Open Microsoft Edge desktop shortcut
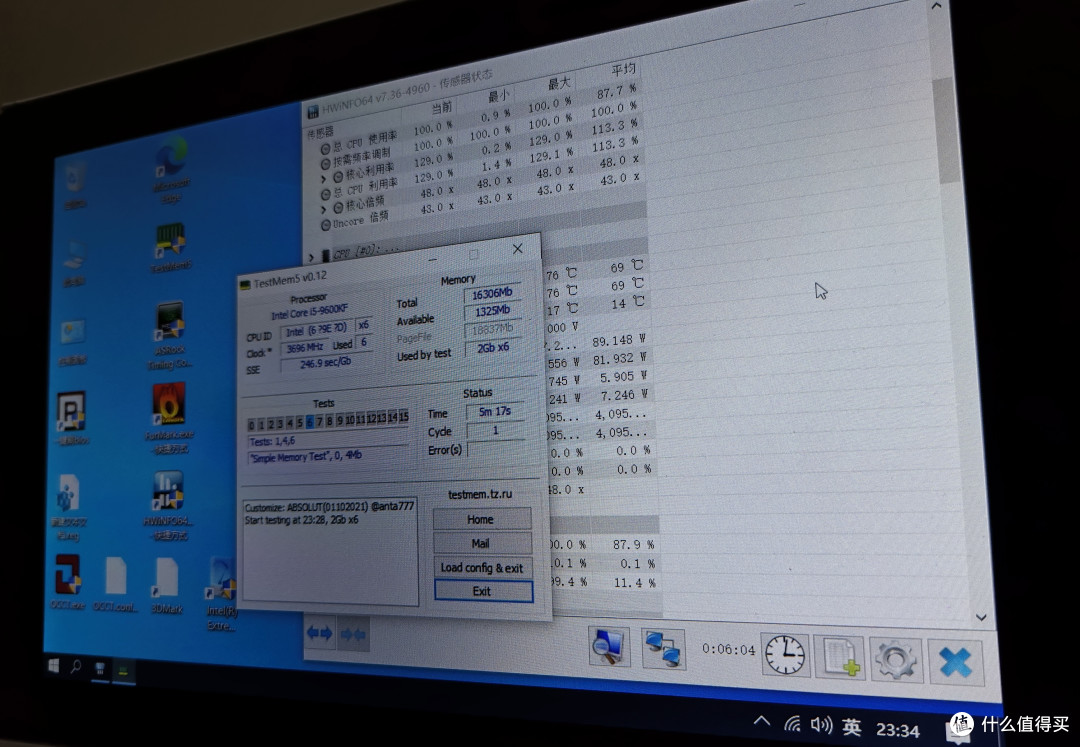This screenshot has width=1080, height=747. [171, 169]
